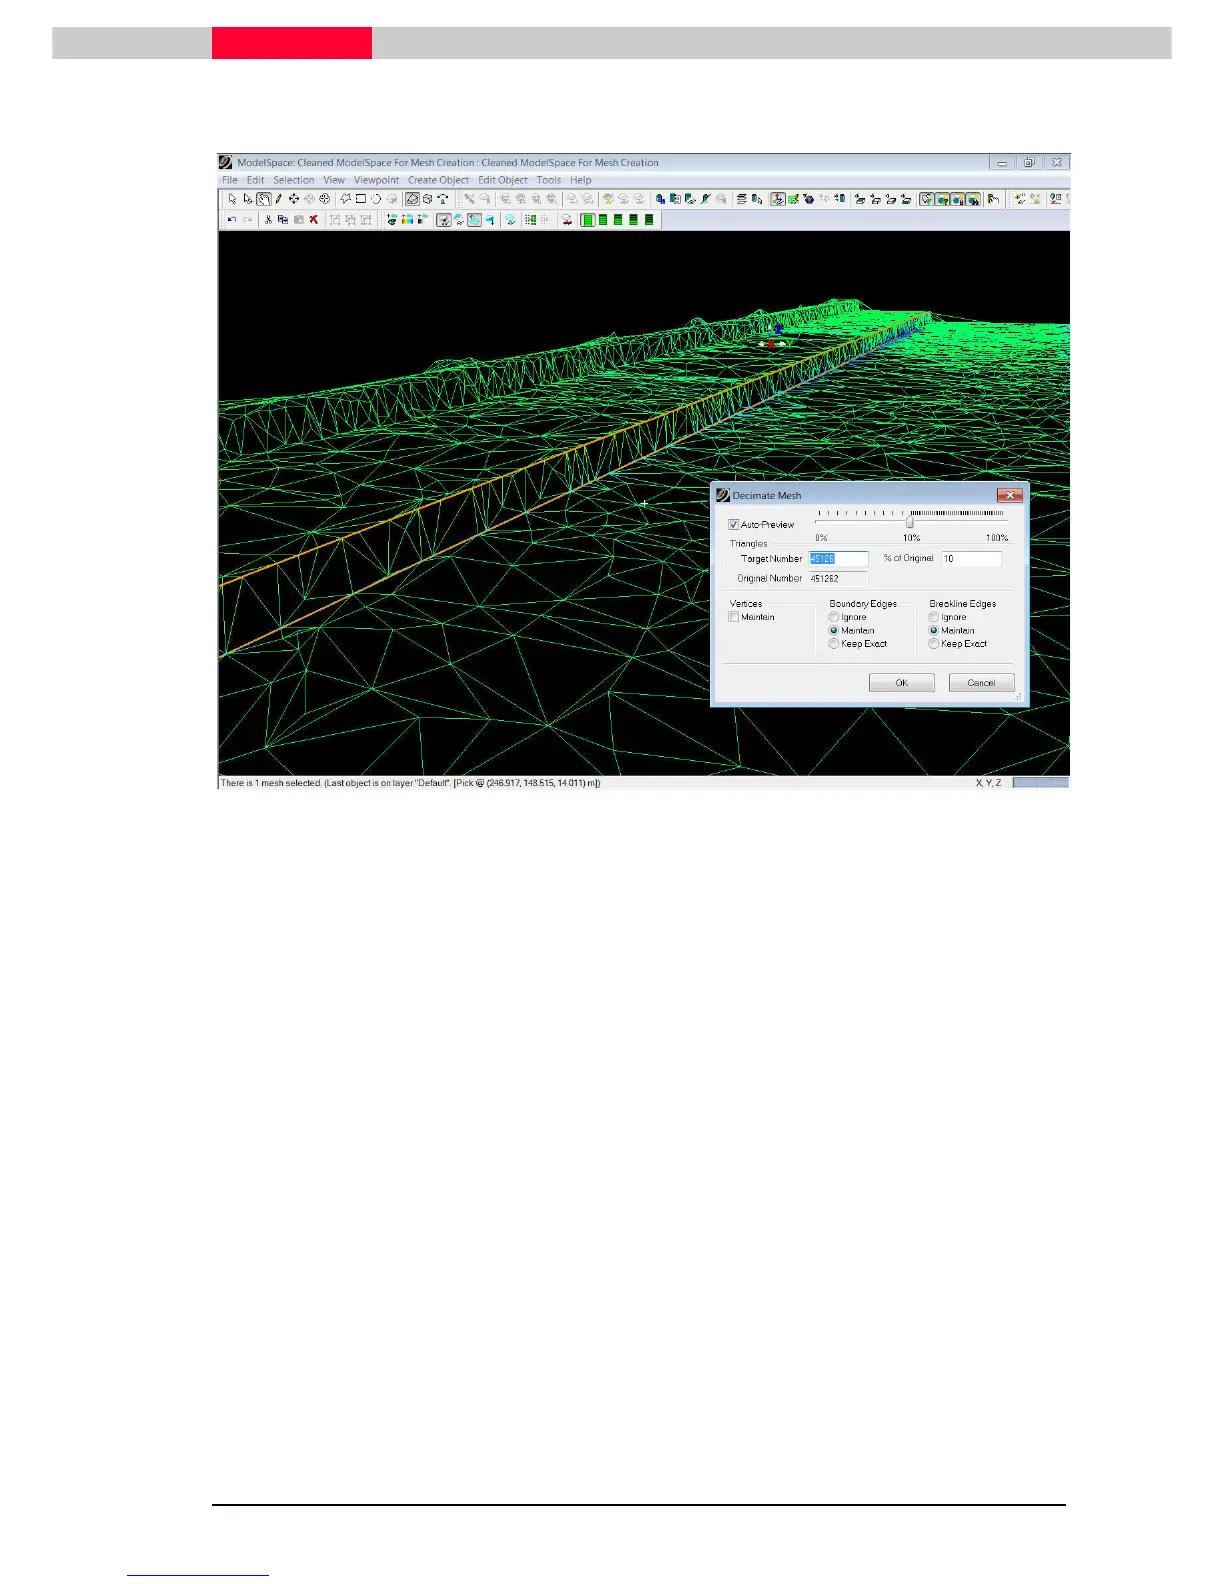Open the View menu
1224x1584 pixels.
334,180
